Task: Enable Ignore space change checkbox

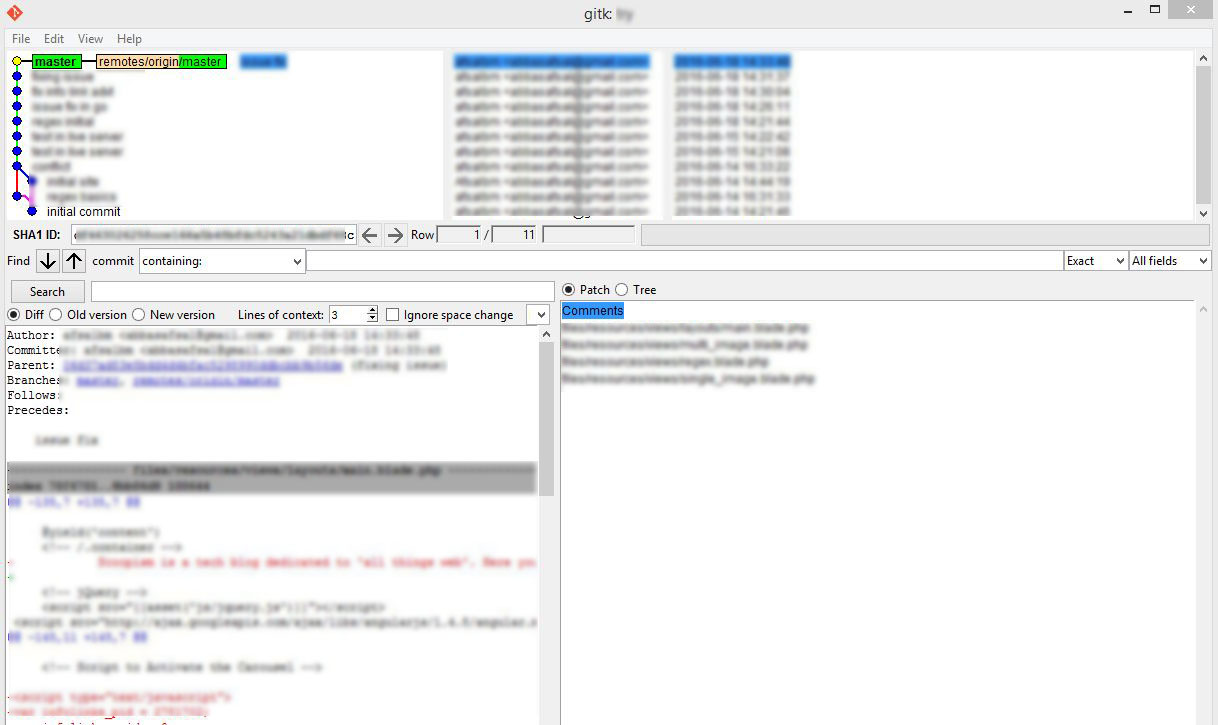Action: click(393, 315)
